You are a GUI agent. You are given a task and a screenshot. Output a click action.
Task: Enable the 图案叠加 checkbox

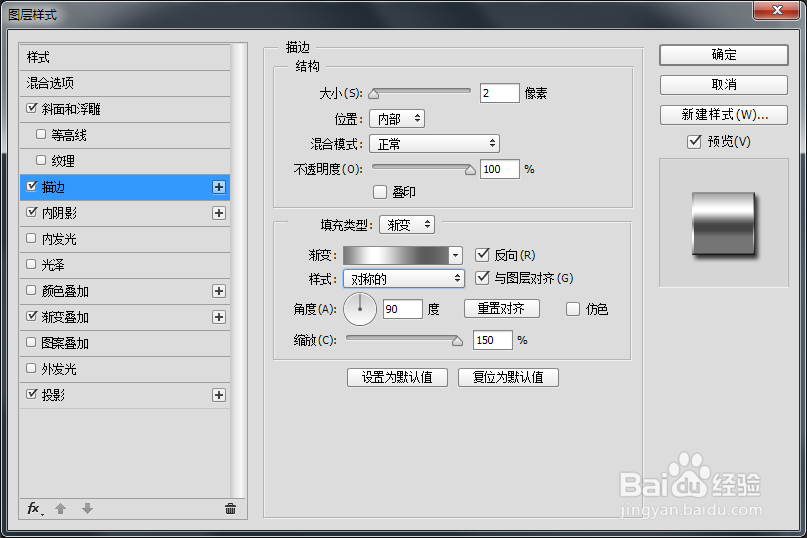(x=31, y=342)
